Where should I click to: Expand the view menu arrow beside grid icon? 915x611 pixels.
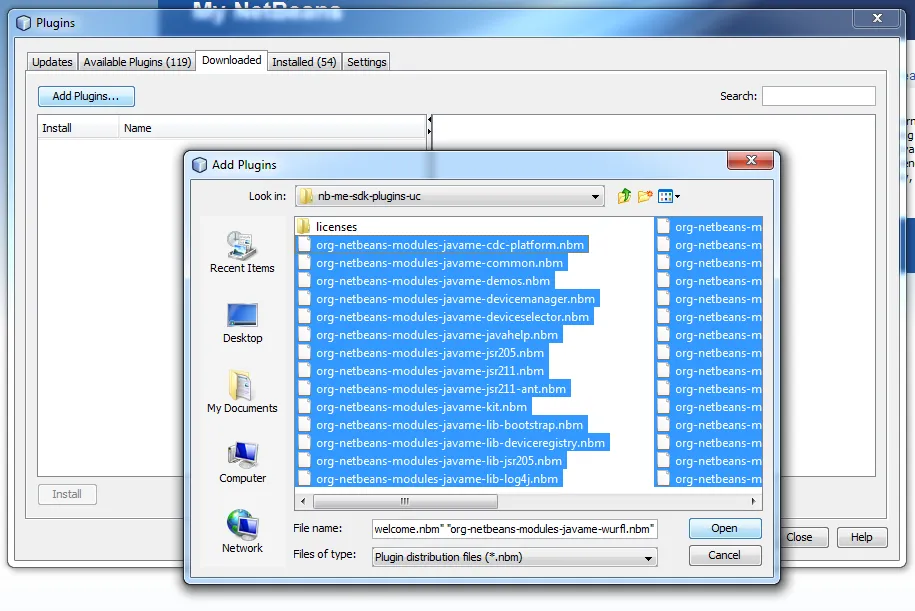[x=678, y=196]
